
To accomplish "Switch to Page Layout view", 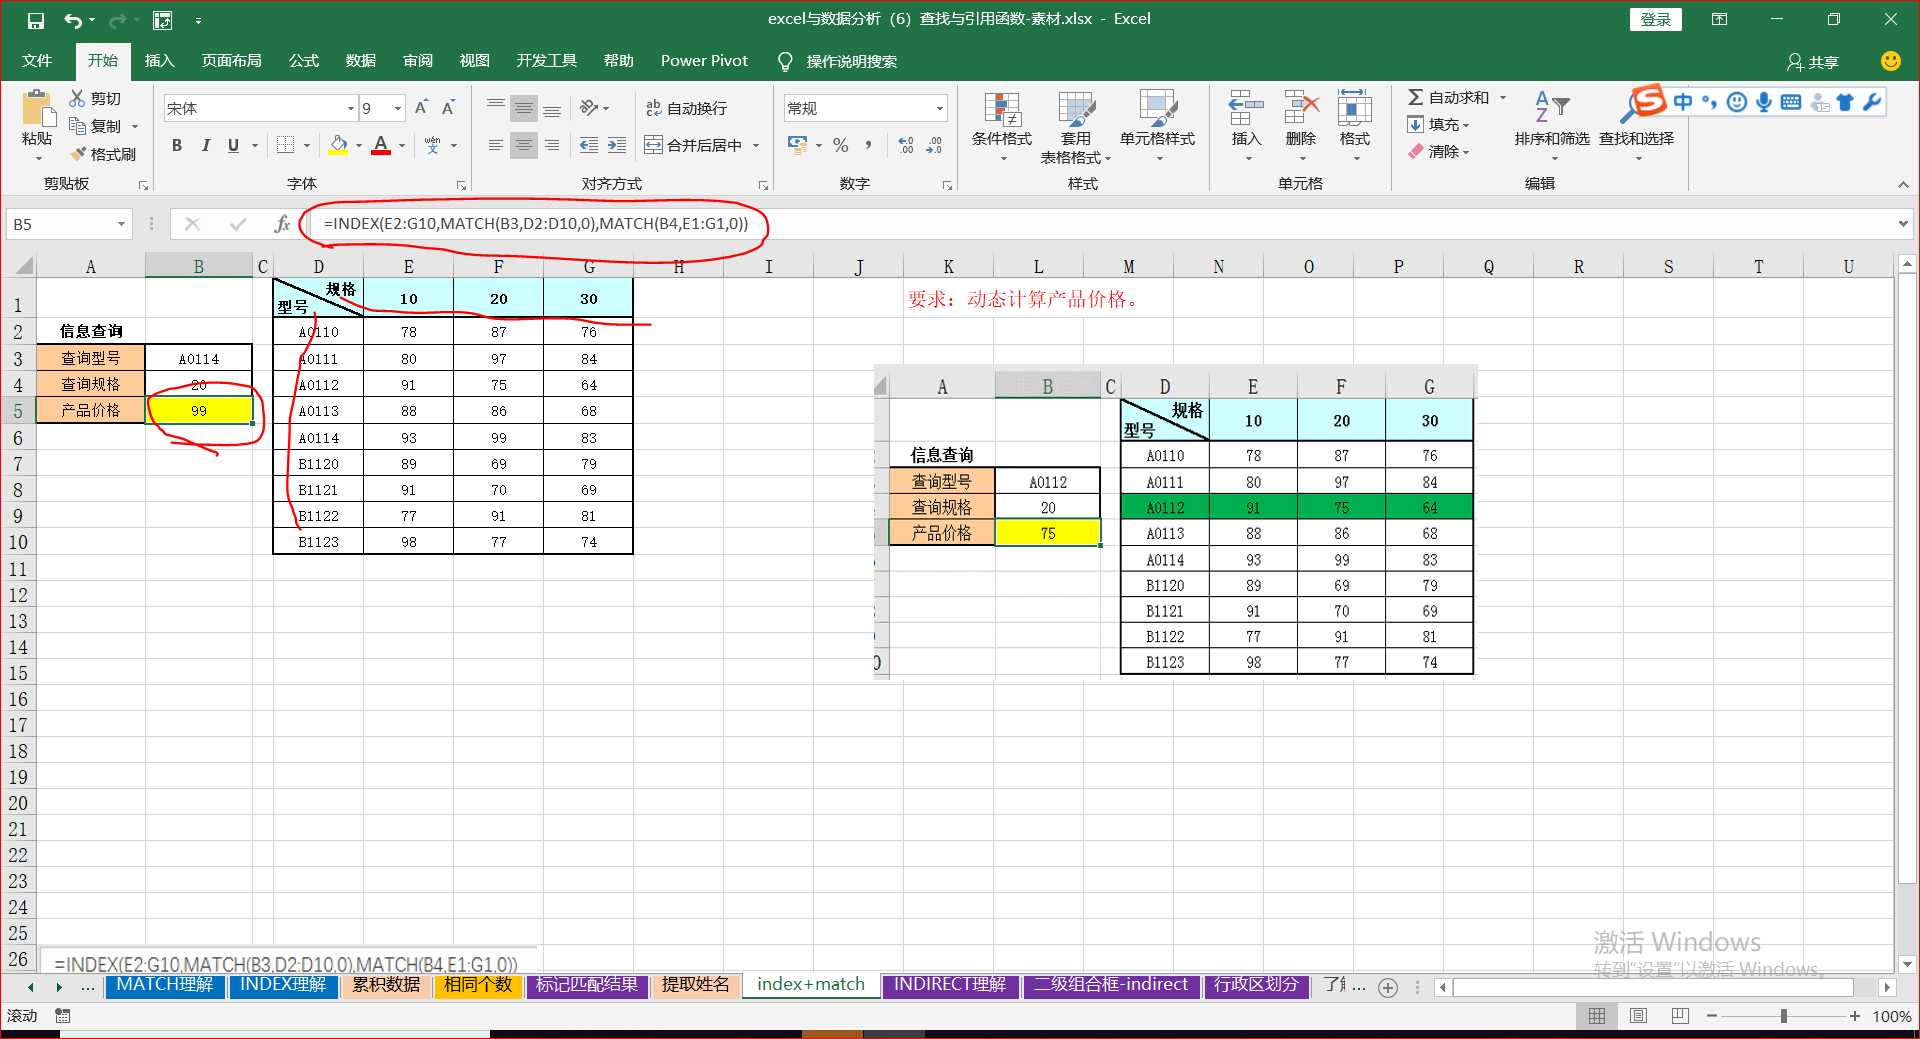I will pyautogui.click(x=1638, y=1016).
